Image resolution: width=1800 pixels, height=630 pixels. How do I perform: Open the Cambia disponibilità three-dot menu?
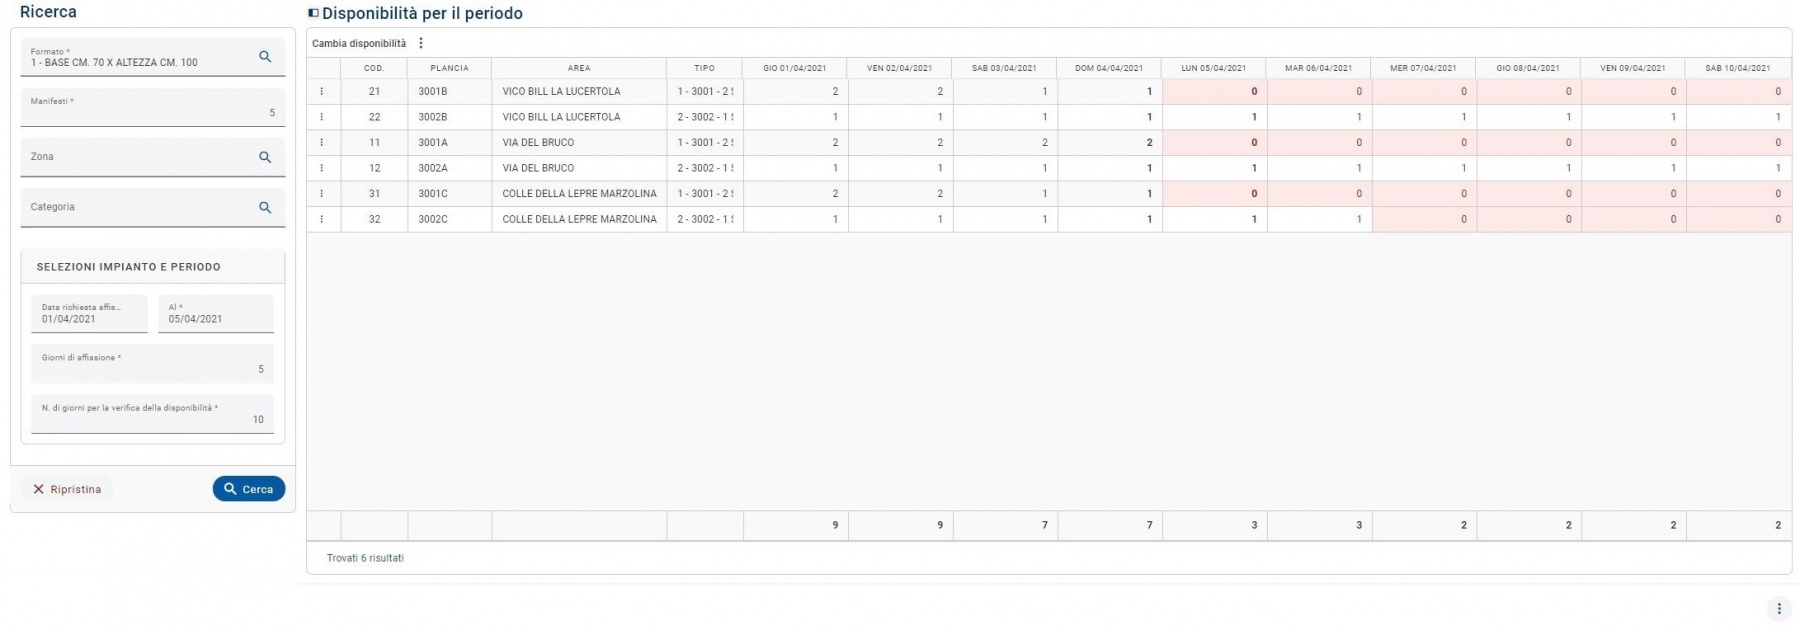pyautogui.click(x=421, y=43)
